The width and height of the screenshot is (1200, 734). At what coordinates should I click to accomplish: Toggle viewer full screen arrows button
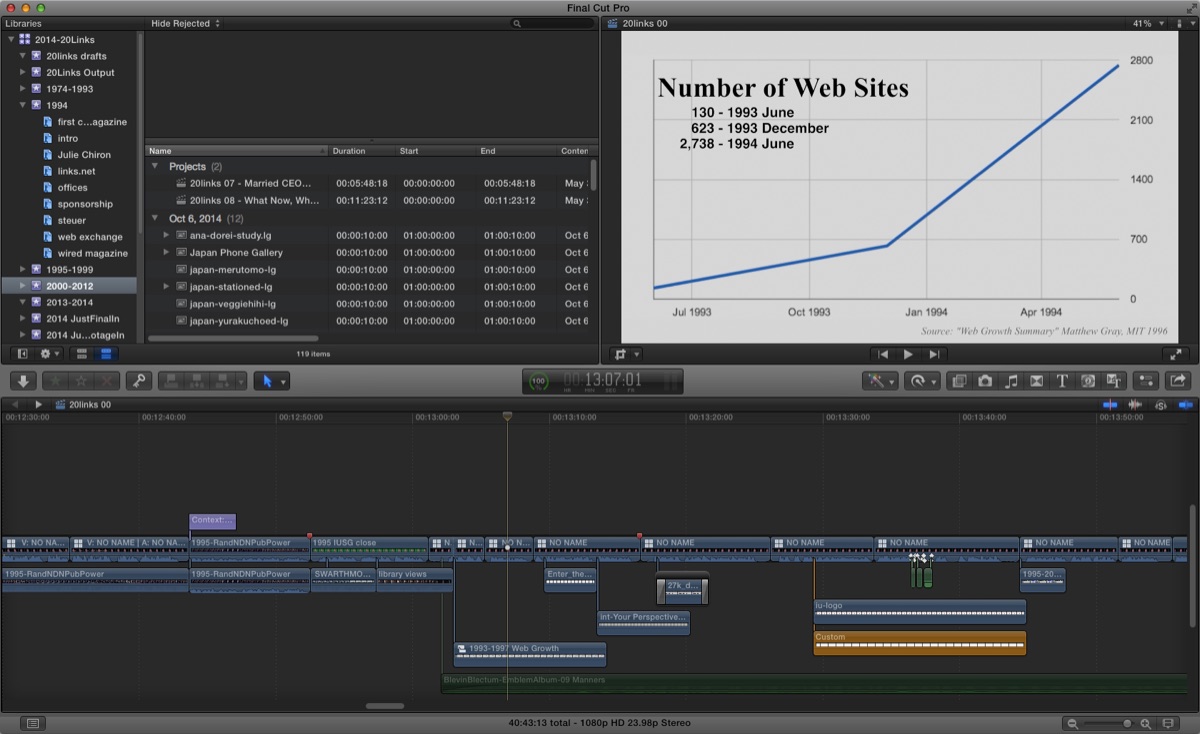pyautogui.click(x=1177, y=354)
